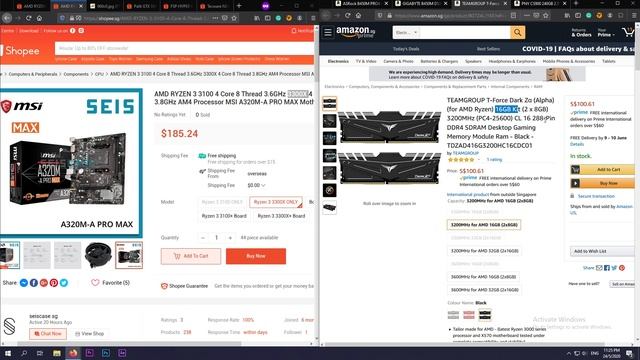Image resolution: width=640 pixels, height=360 pixels.
Task: Share Amazon product on Facebook
Action: [607, 268]
